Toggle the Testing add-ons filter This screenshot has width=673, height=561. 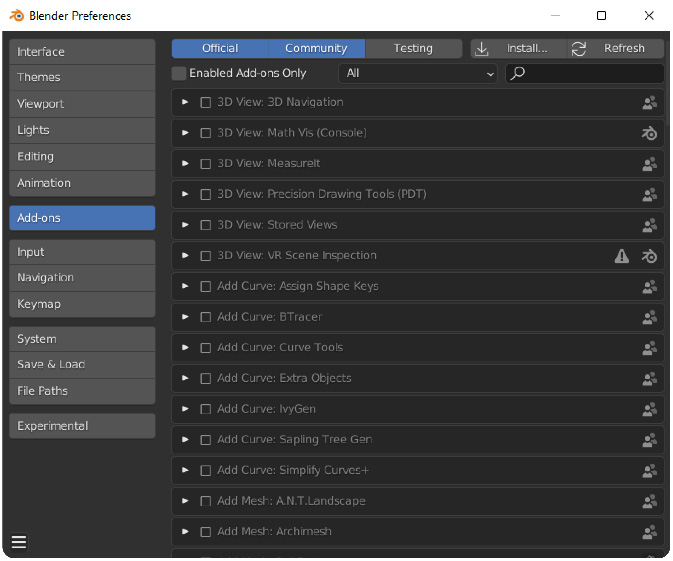point(413,49)
